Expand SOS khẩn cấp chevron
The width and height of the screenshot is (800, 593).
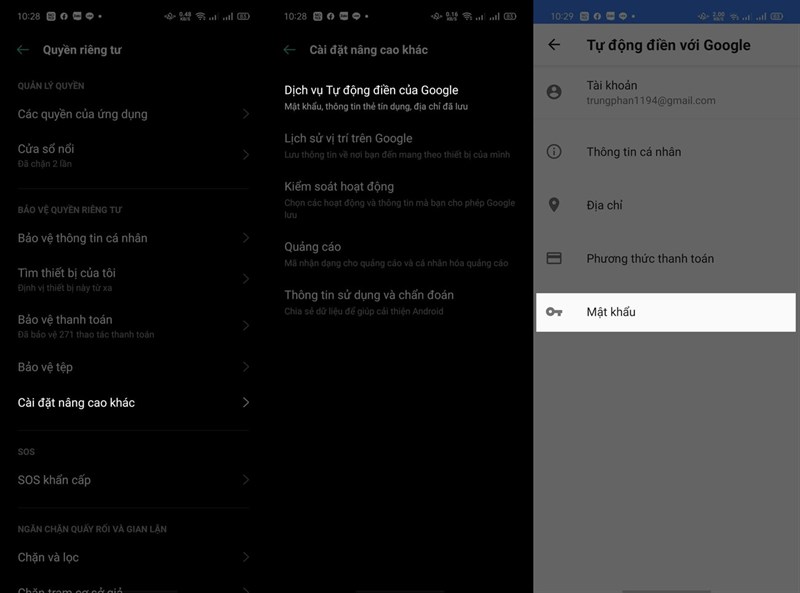[246, 480]
